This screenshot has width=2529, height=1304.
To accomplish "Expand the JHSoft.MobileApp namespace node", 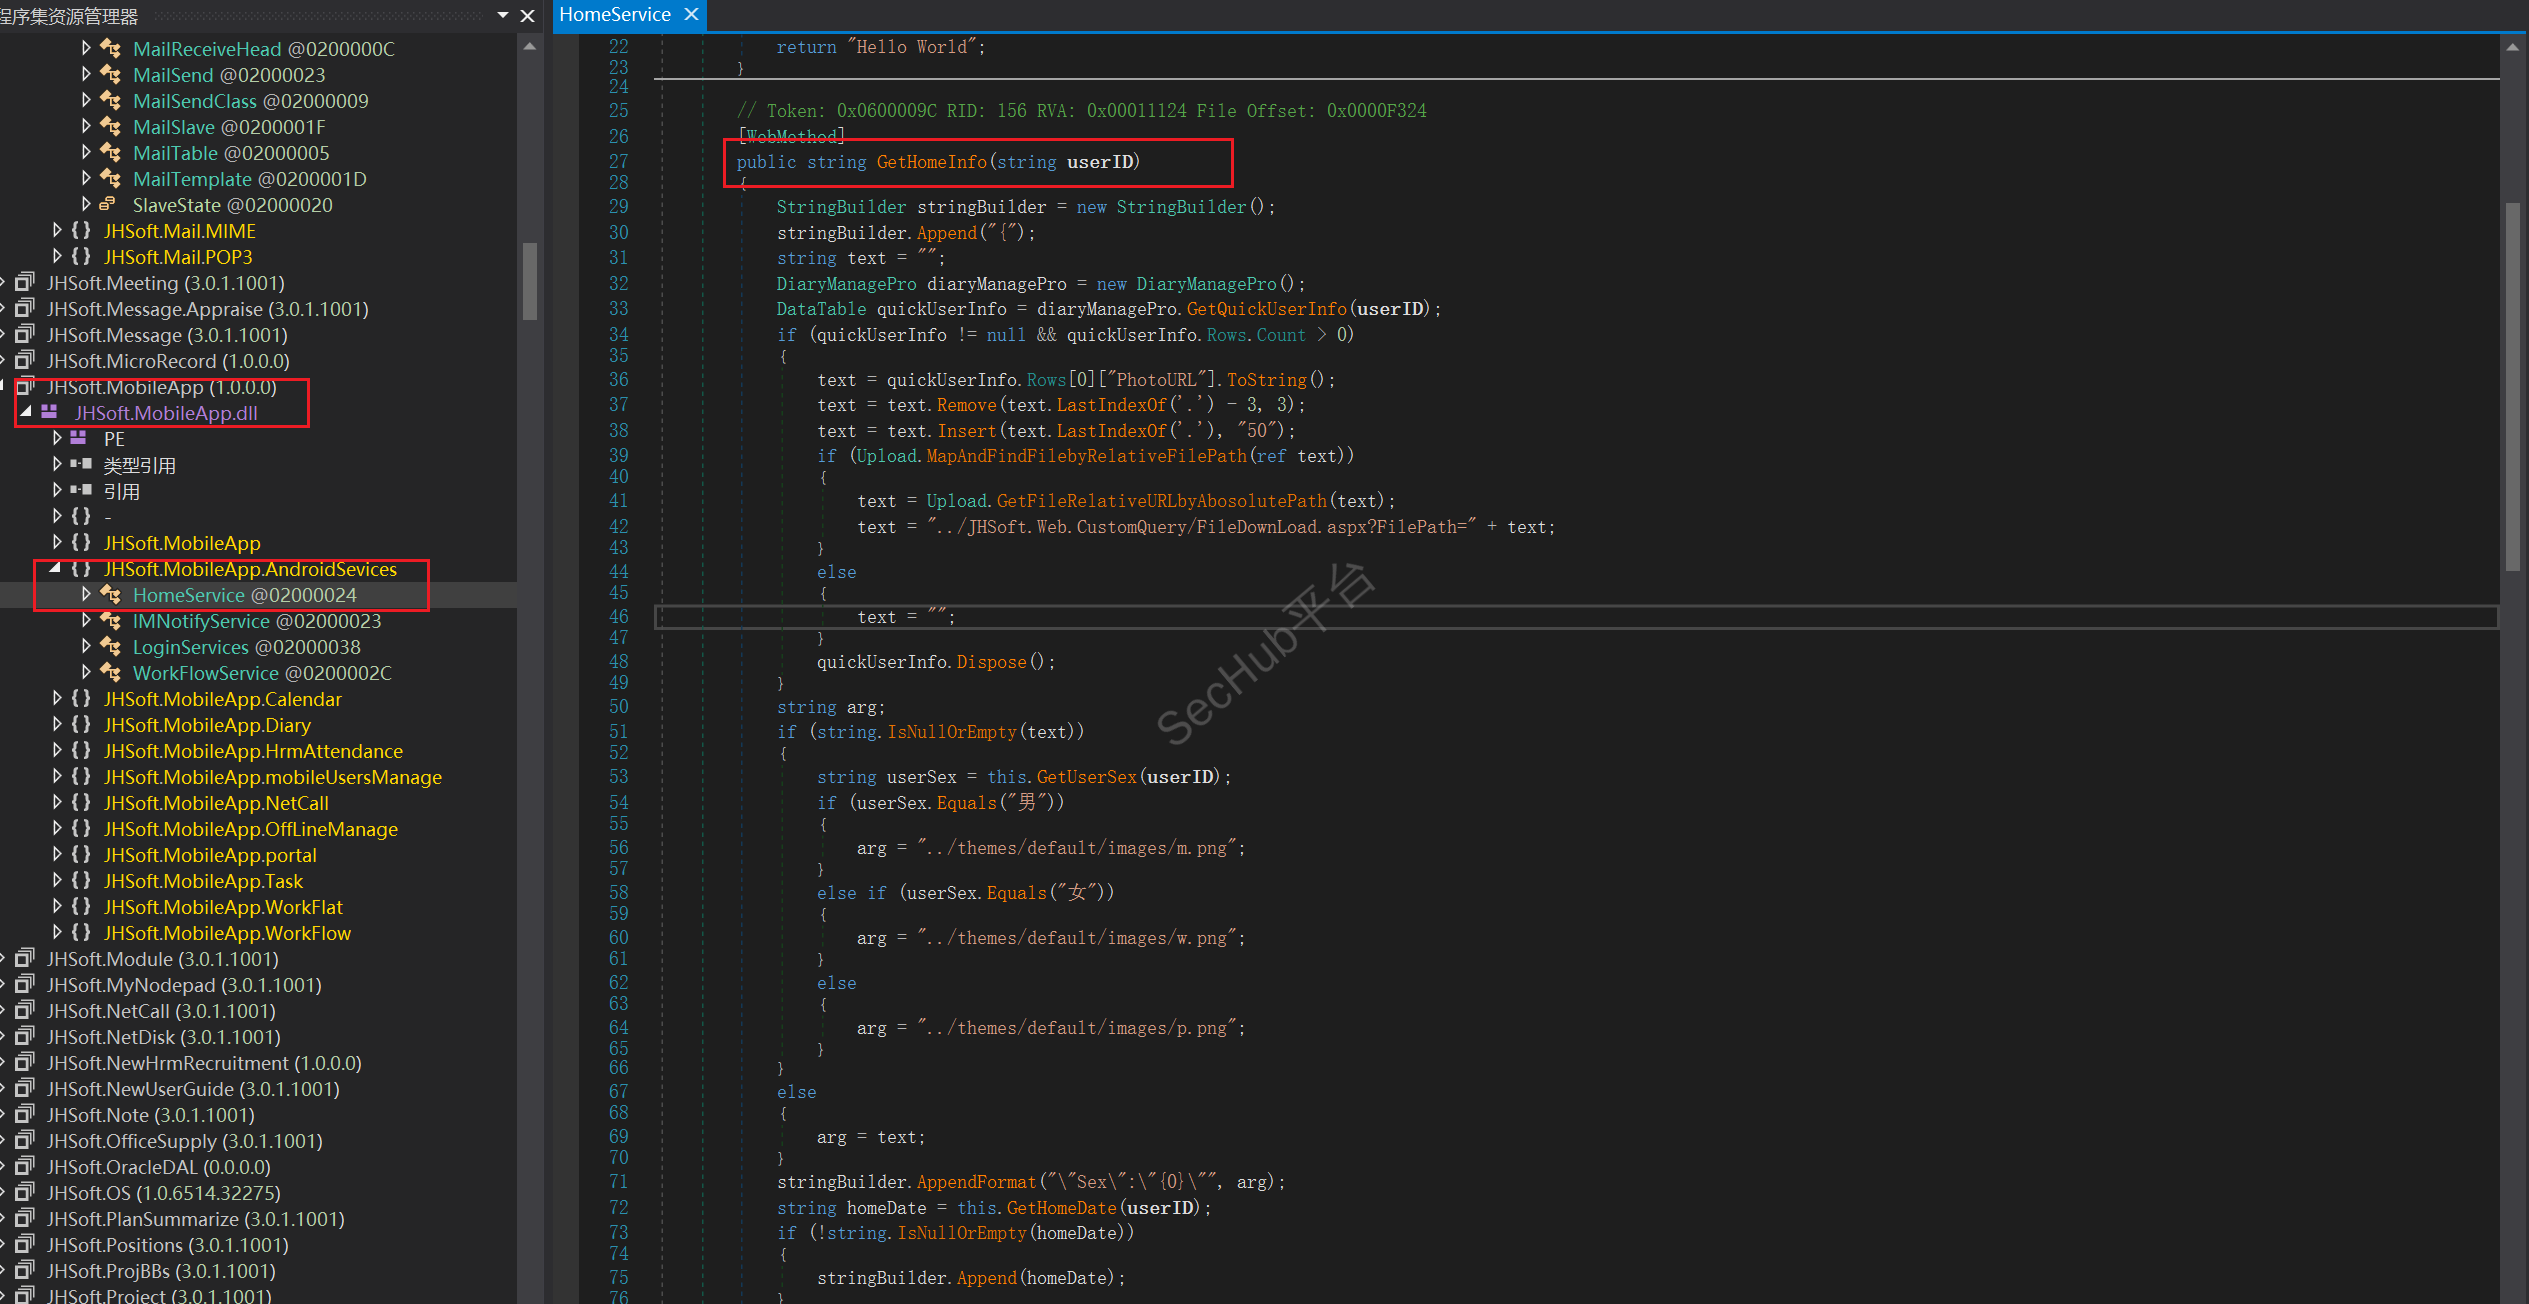I will click(x=57, y=542).
